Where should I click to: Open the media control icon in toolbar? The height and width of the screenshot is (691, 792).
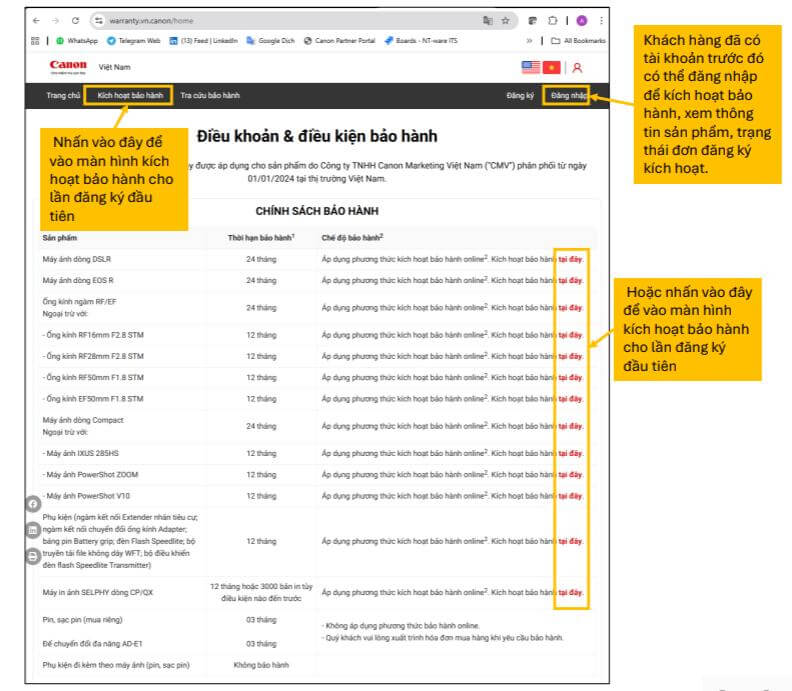tap(532, 21)
